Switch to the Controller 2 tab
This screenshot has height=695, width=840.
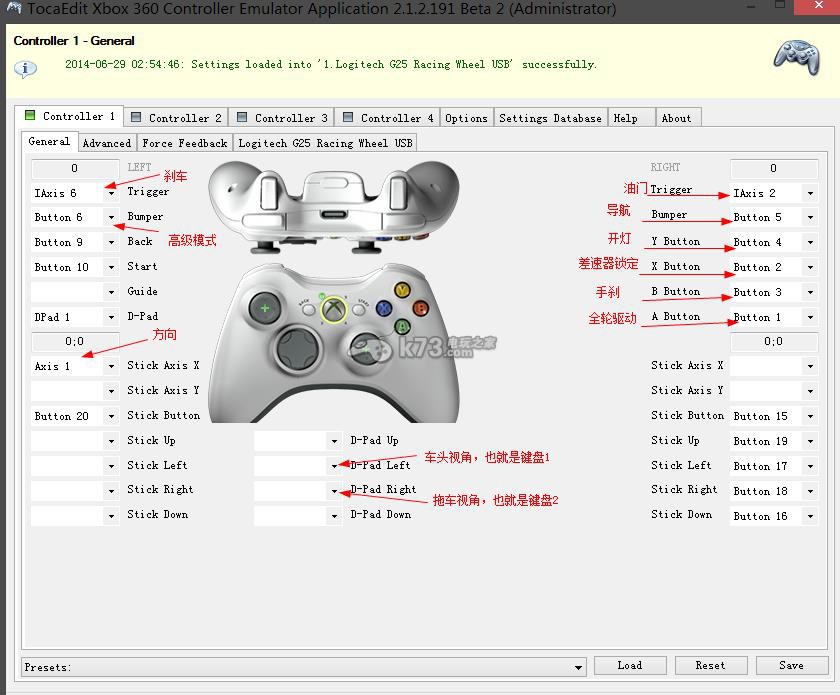(x=177, y=118)
